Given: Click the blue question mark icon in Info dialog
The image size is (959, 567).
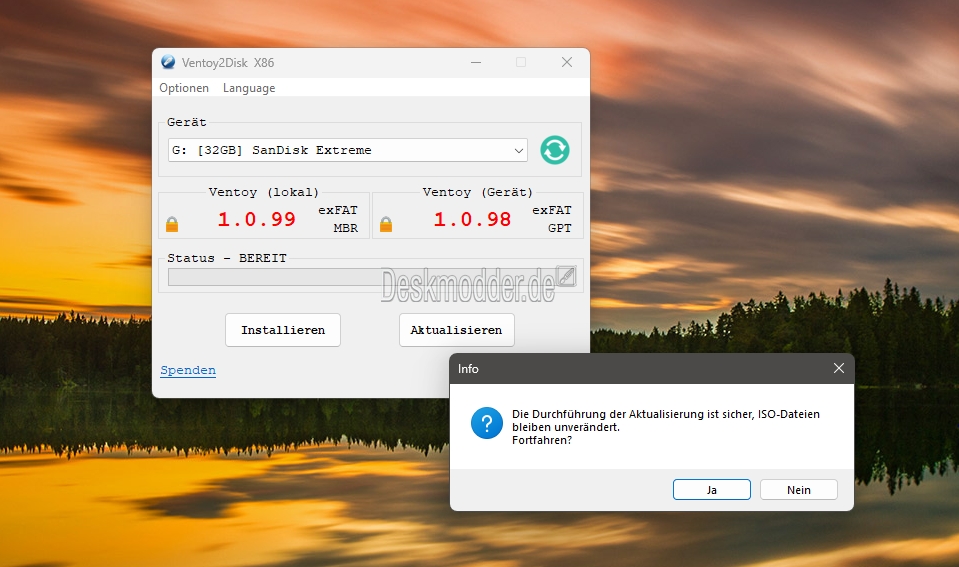Looking at the screenshot, I should (487, 423).
